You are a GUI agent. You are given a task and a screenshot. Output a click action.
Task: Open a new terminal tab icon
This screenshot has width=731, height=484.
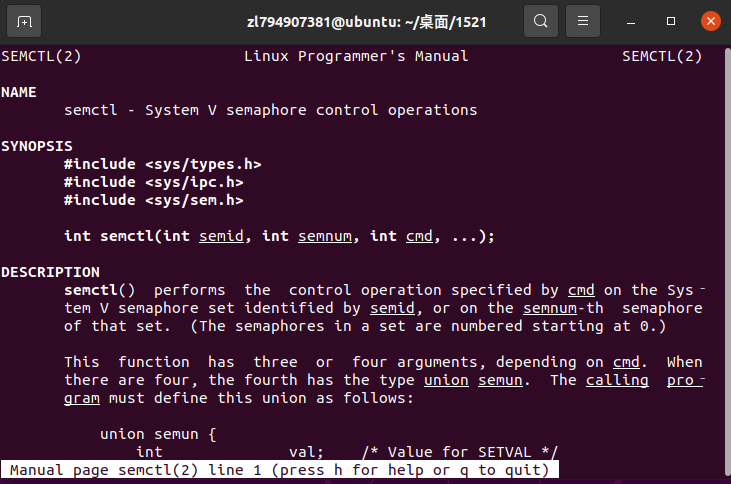[x=24, y=21]
